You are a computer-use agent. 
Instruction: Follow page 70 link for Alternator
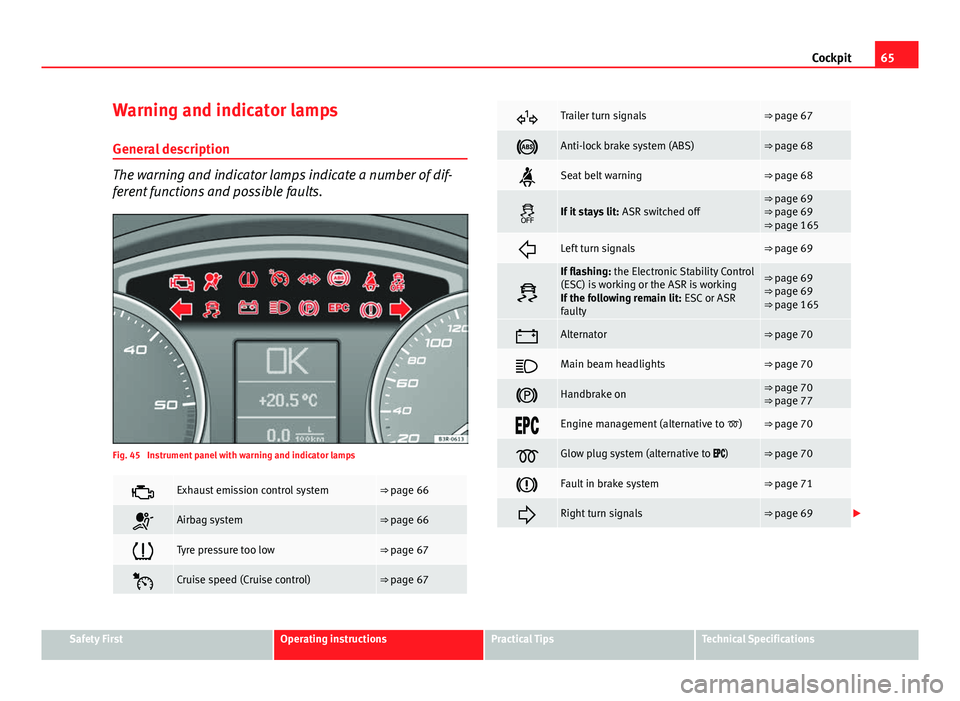click(x=789, y=335)
